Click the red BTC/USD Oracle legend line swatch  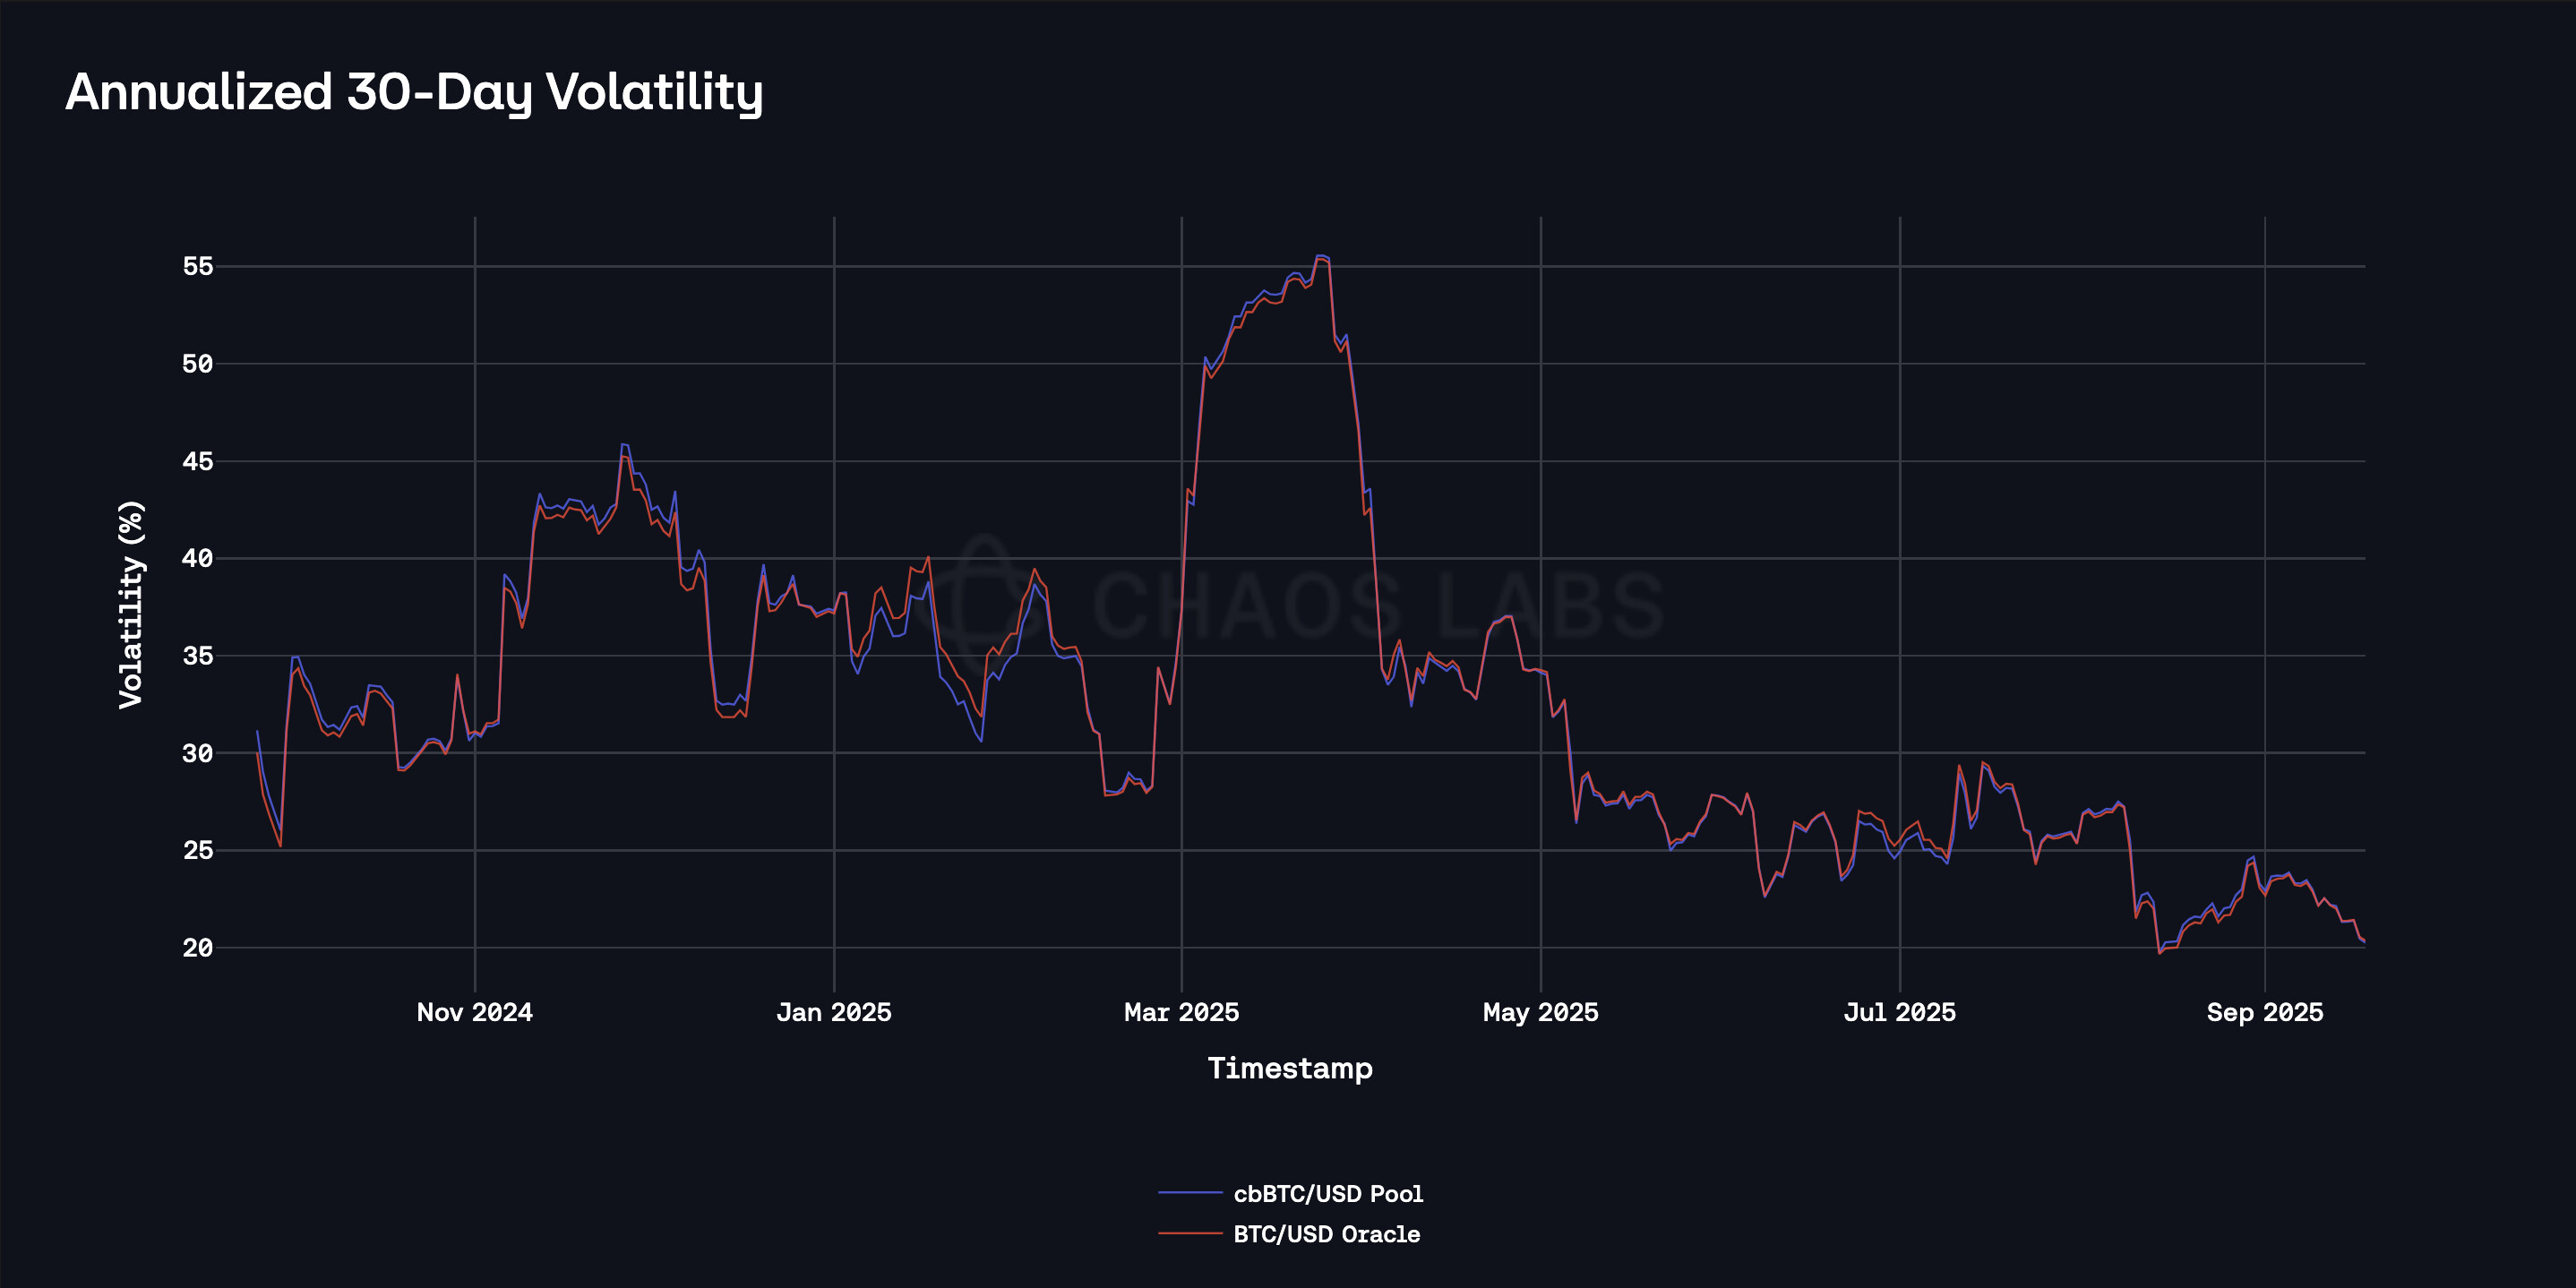(x=1190, y=1235)
